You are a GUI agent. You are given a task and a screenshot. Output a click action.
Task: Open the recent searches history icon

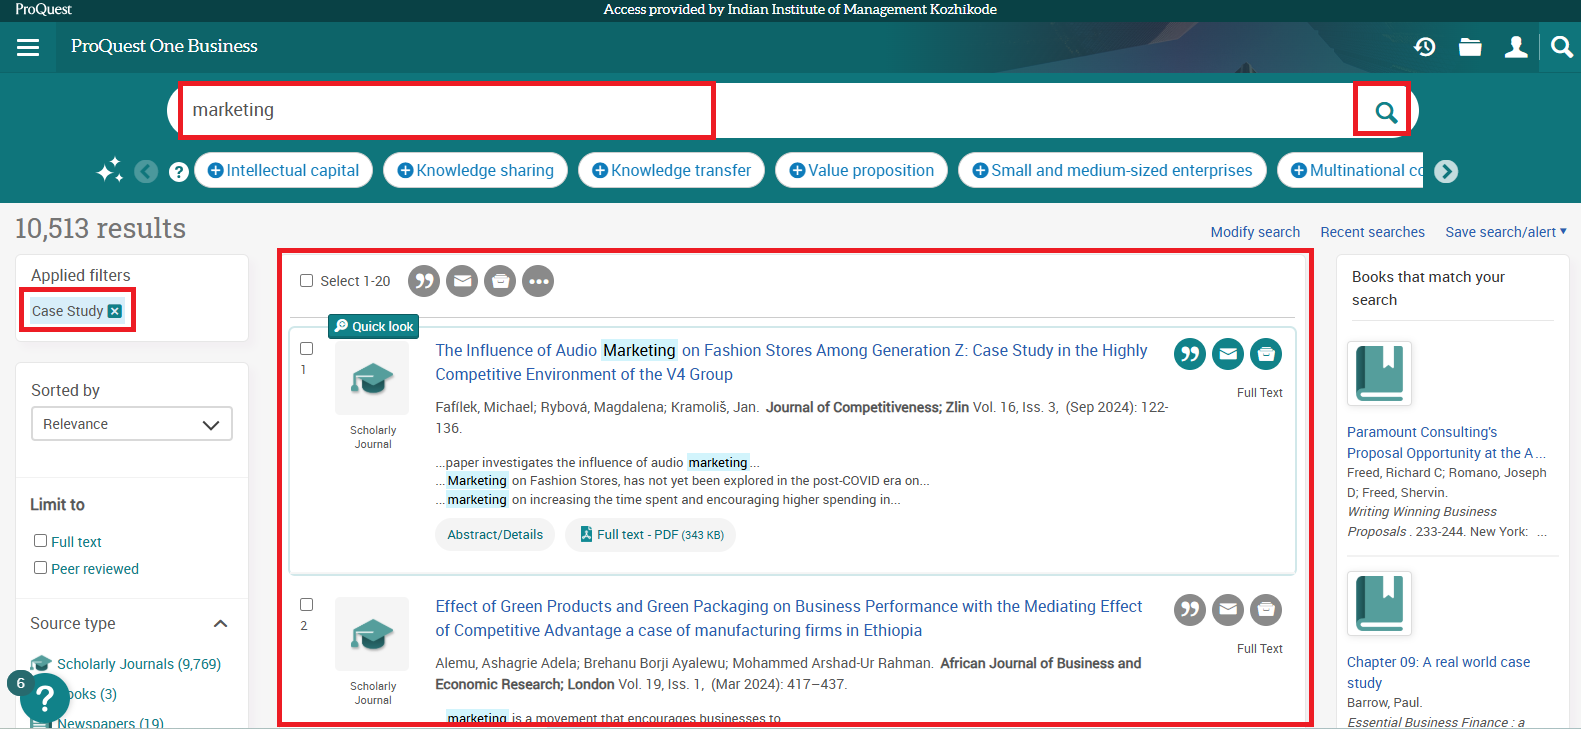1424,47
